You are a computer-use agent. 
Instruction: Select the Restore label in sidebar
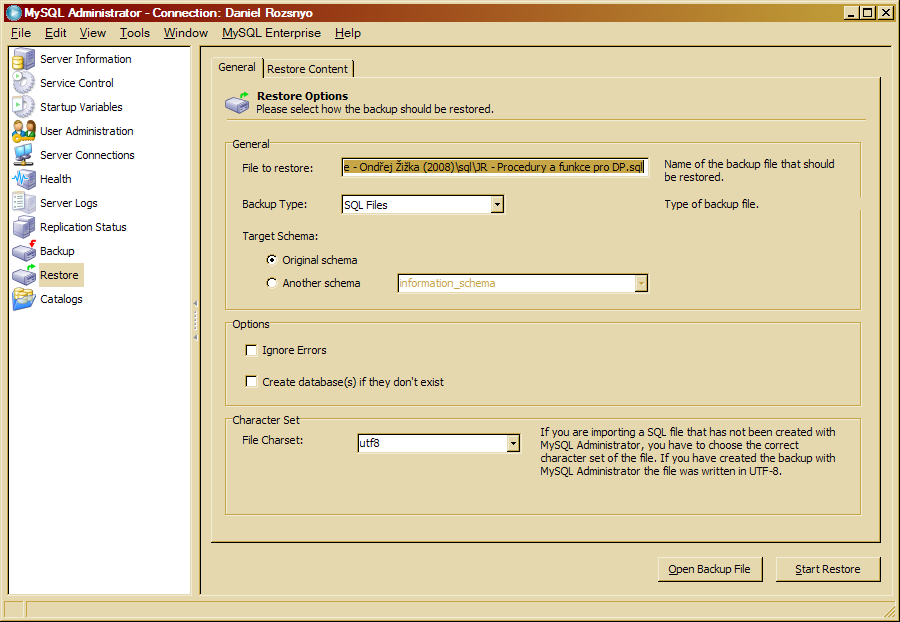59,275
